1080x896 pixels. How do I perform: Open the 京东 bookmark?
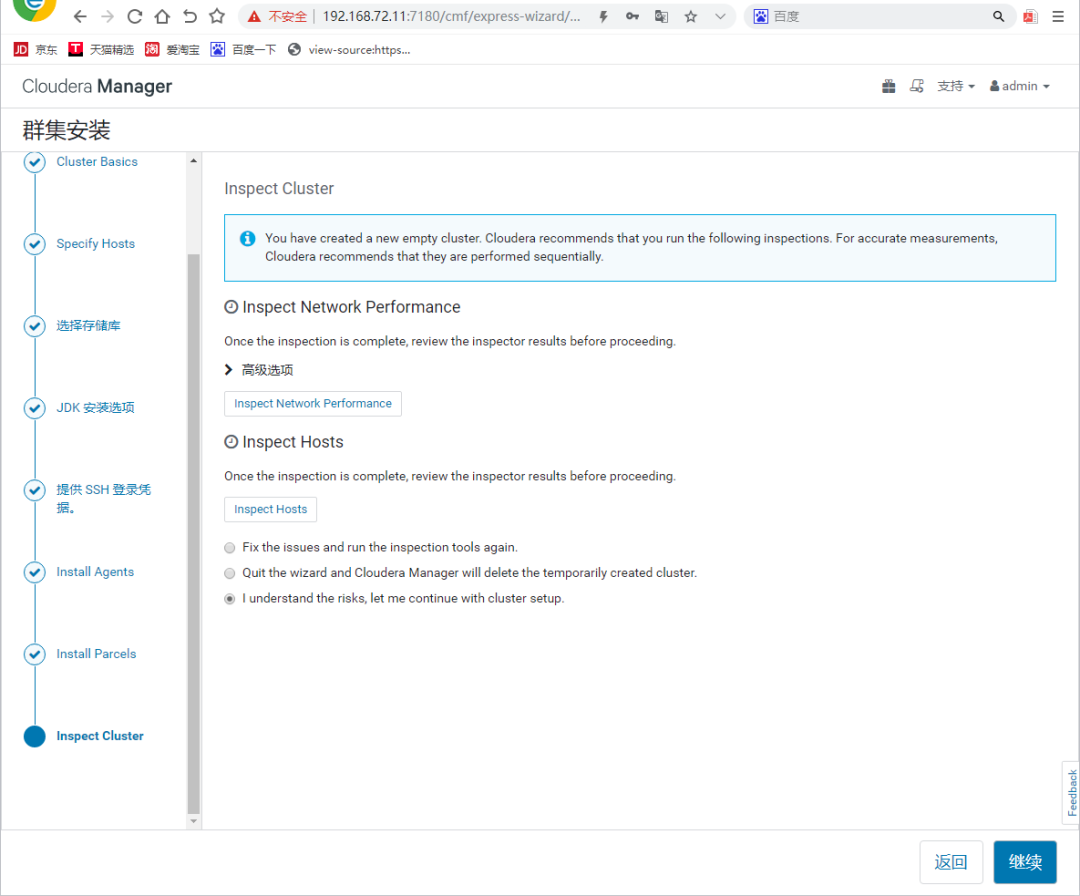pos(36,50)
